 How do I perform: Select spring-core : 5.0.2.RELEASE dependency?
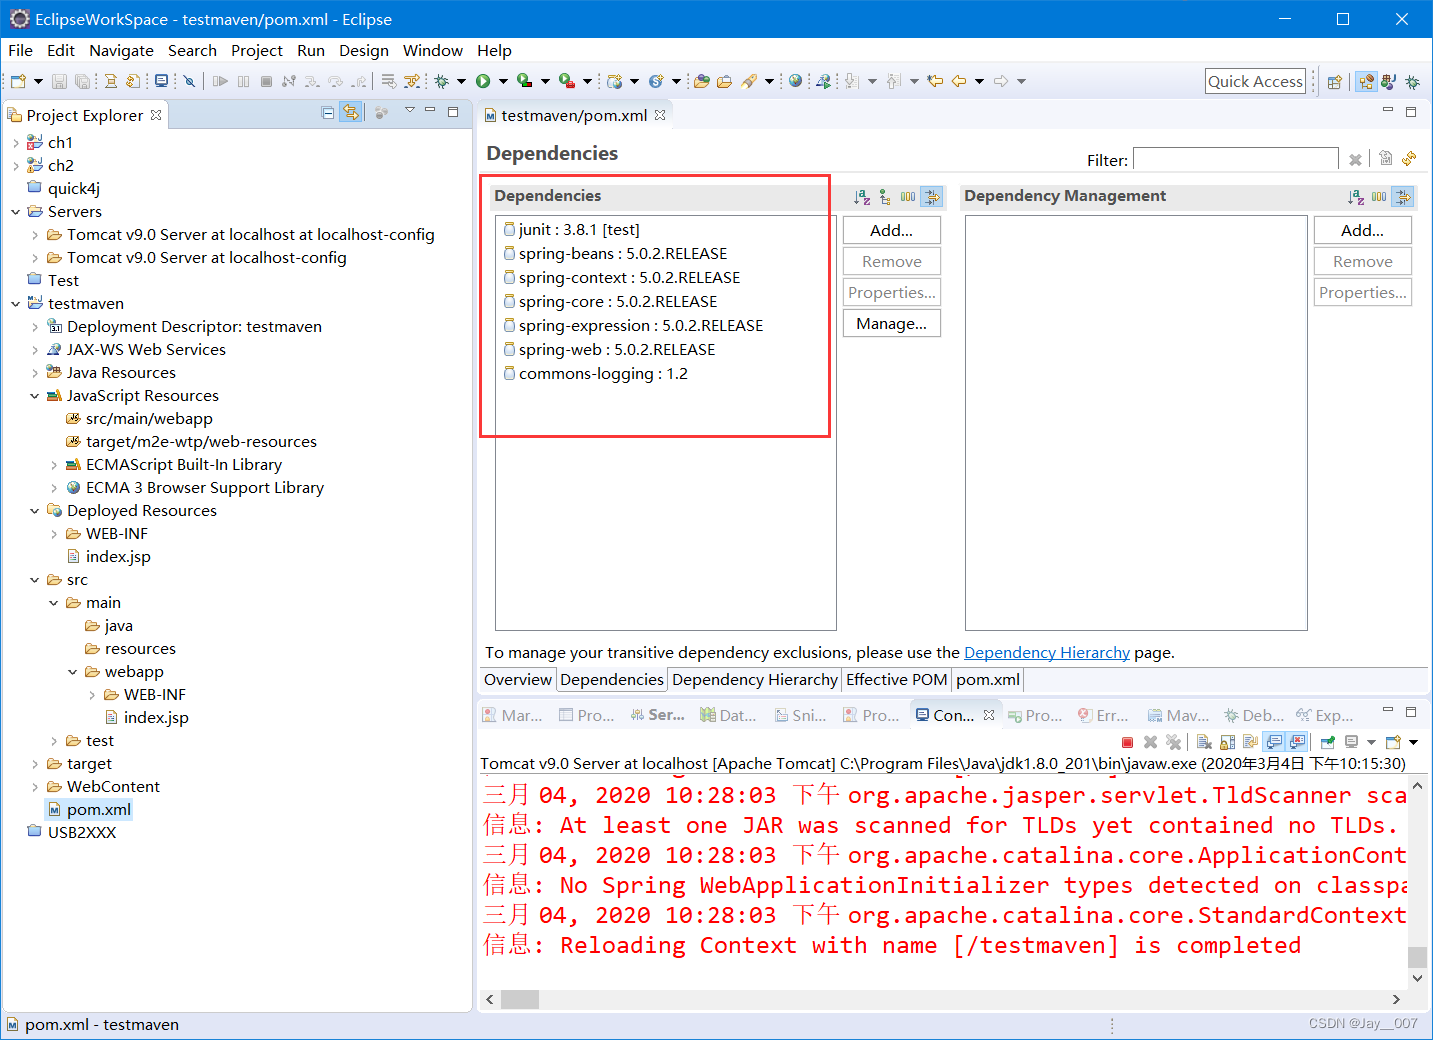click(610, 302)
